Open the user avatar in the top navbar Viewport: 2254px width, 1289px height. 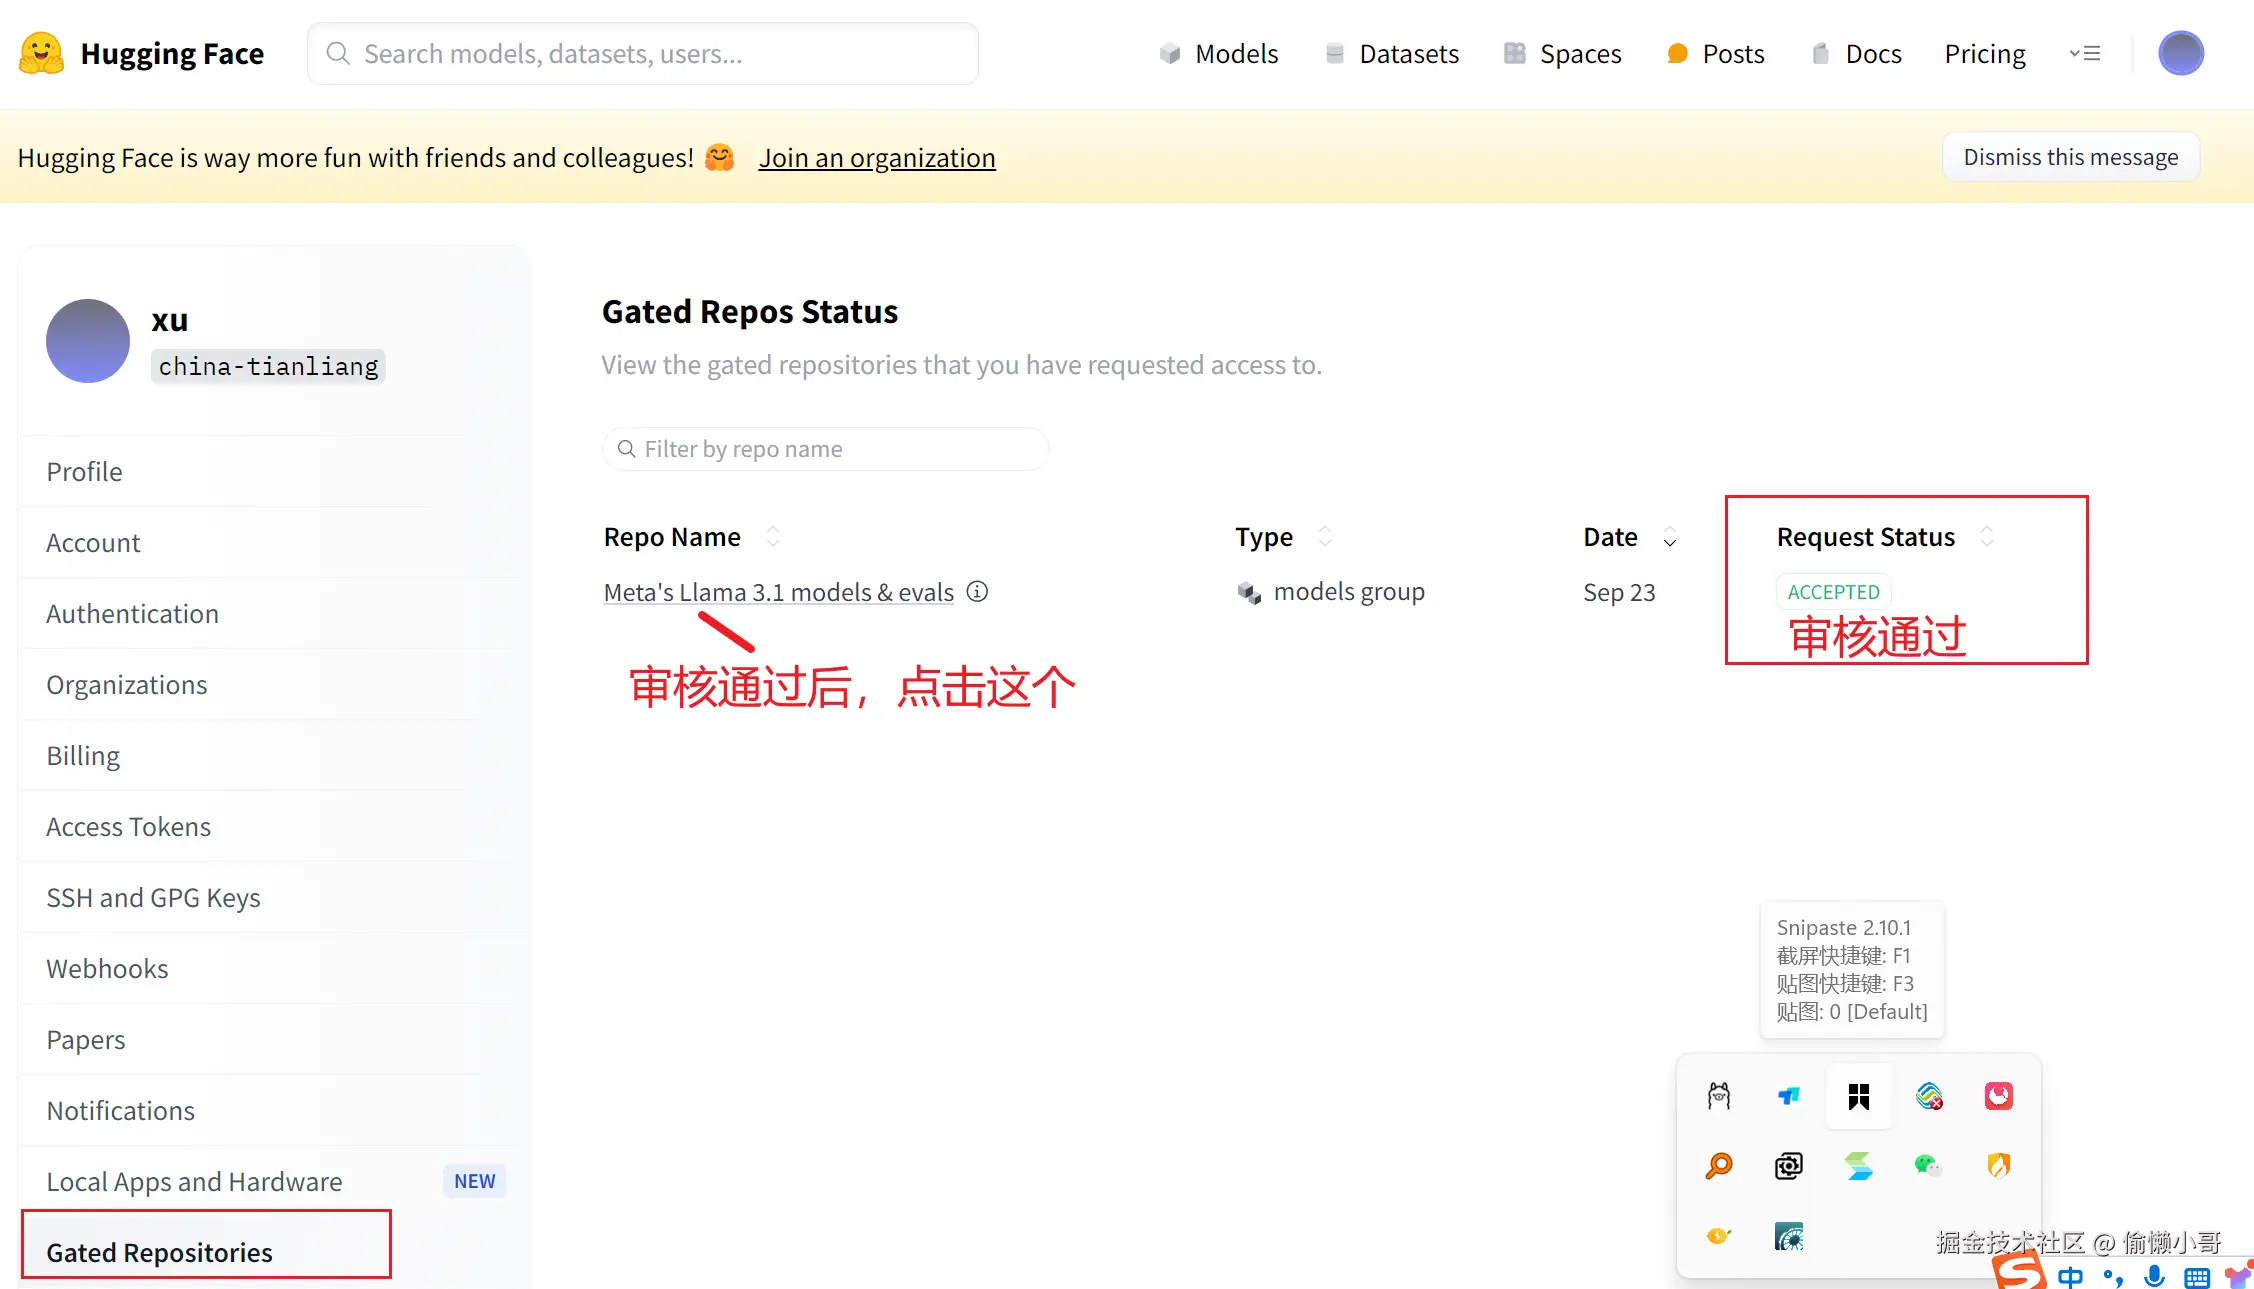[x=2180, y=54]
